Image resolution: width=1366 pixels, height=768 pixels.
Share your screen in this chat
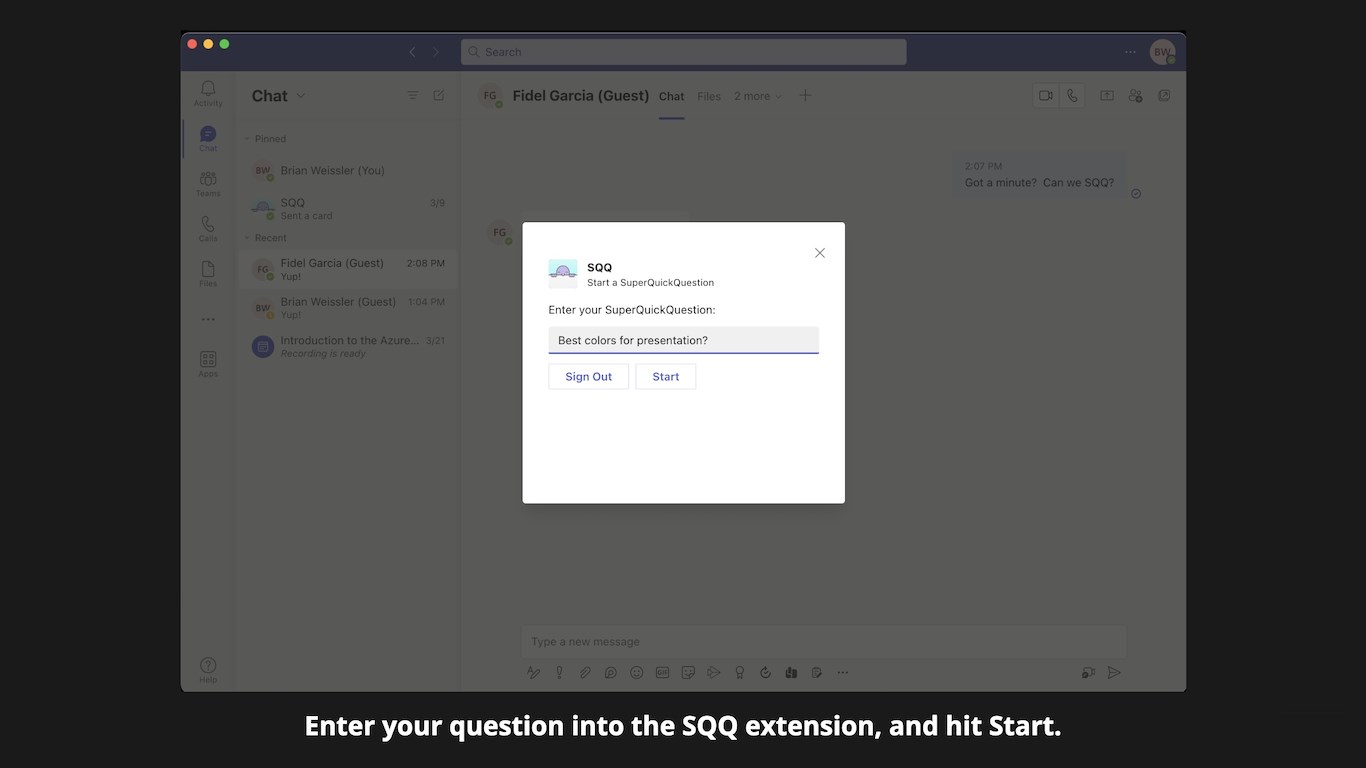(1107, 96)
